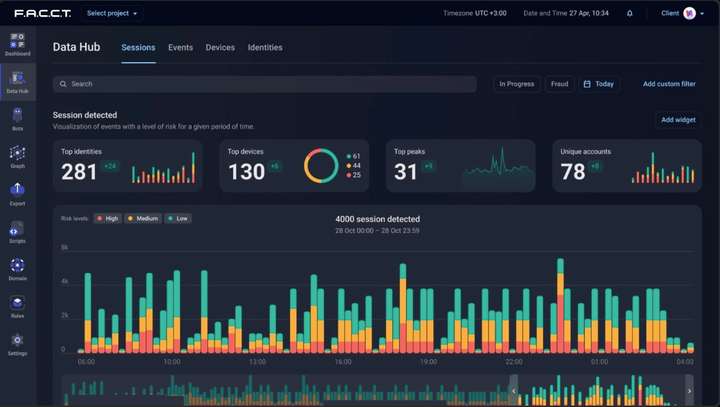This screenshot has width=720, height=407.
Task: Click the timeline range left handle
Action: tap(514, 389)
